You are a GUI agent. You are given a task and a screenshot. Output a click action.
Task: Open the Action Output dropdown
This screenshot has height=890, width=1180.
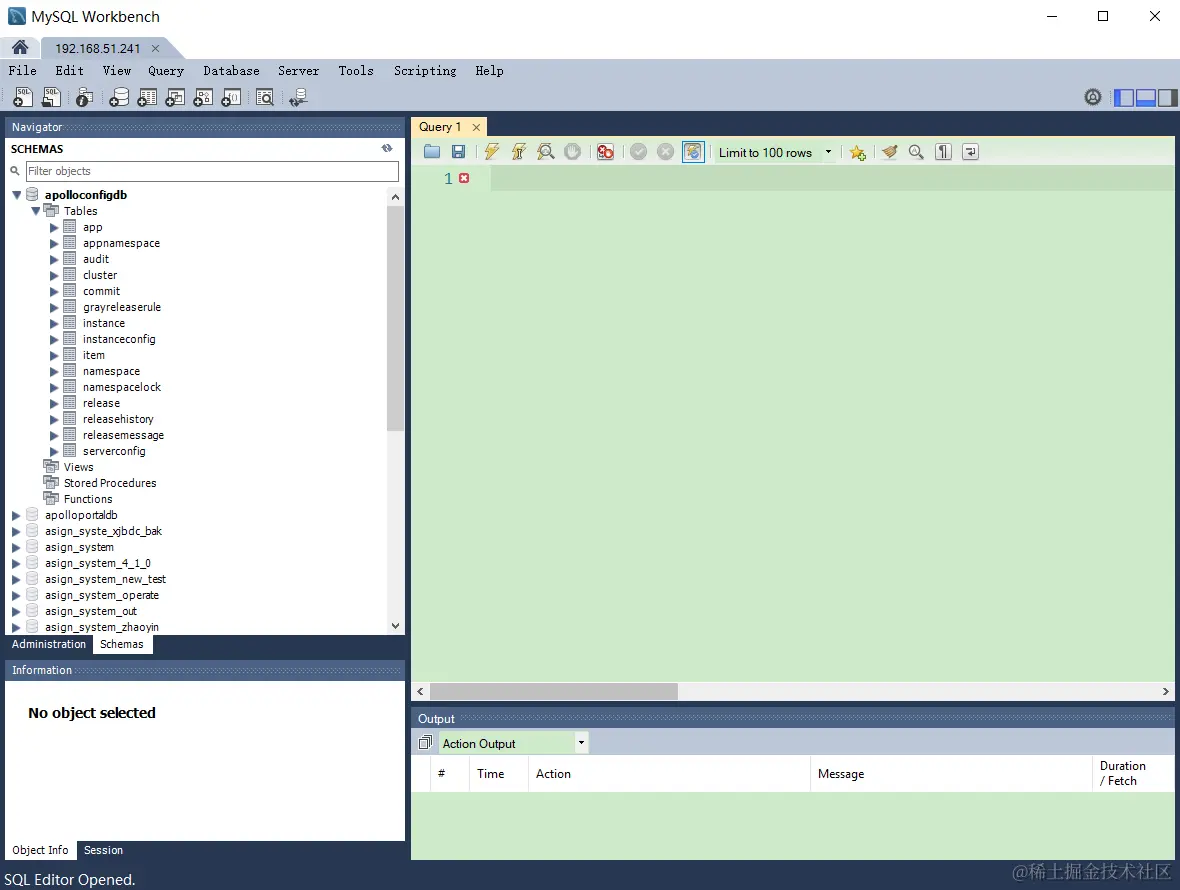(x=581, y=743)
